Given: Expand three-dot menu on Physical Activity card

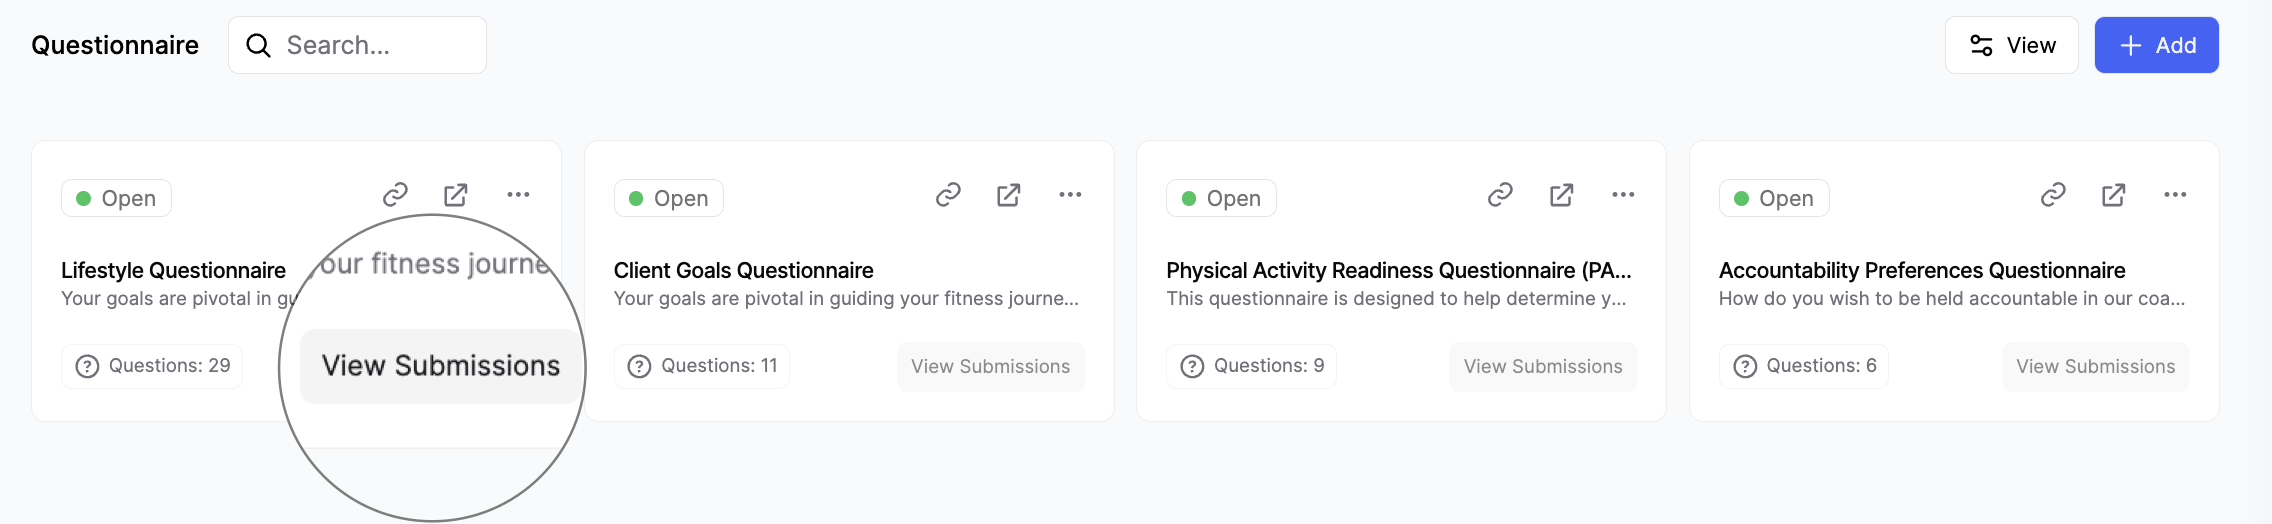Looking at the screenshot, I should 1623,194.
